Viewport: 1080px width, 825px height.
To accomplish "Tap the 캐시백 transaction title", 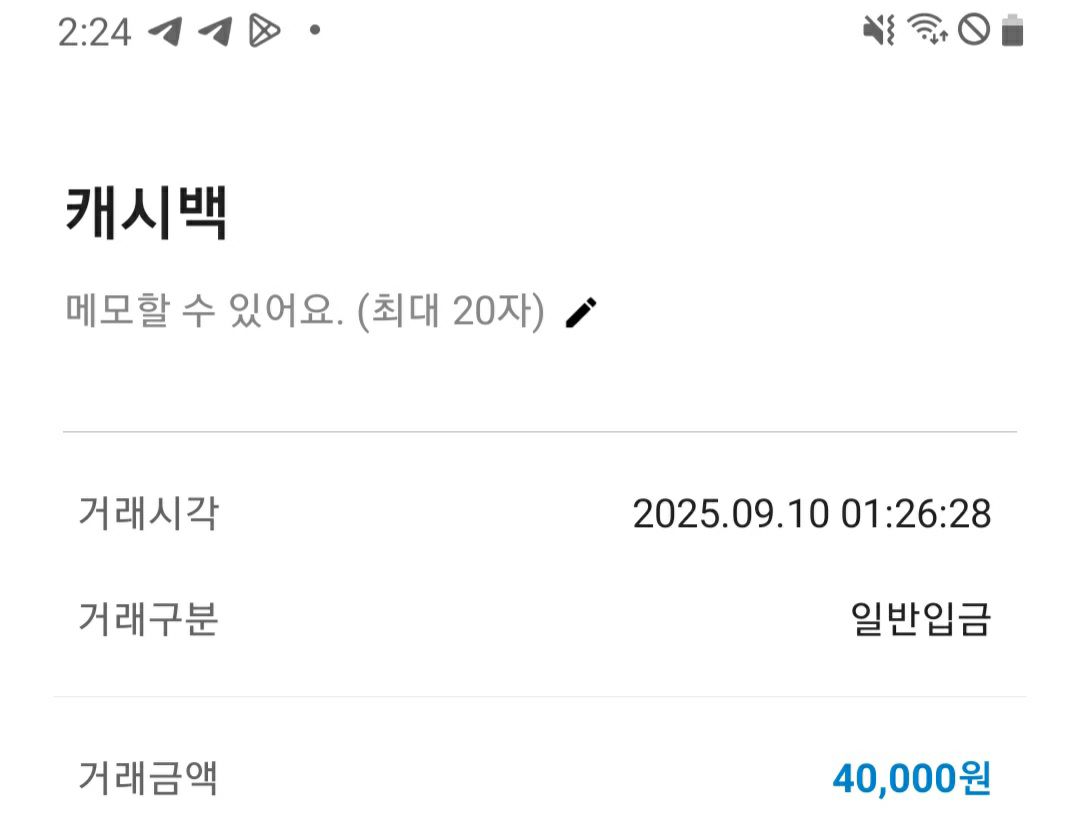I will click(x=145, y=213).
